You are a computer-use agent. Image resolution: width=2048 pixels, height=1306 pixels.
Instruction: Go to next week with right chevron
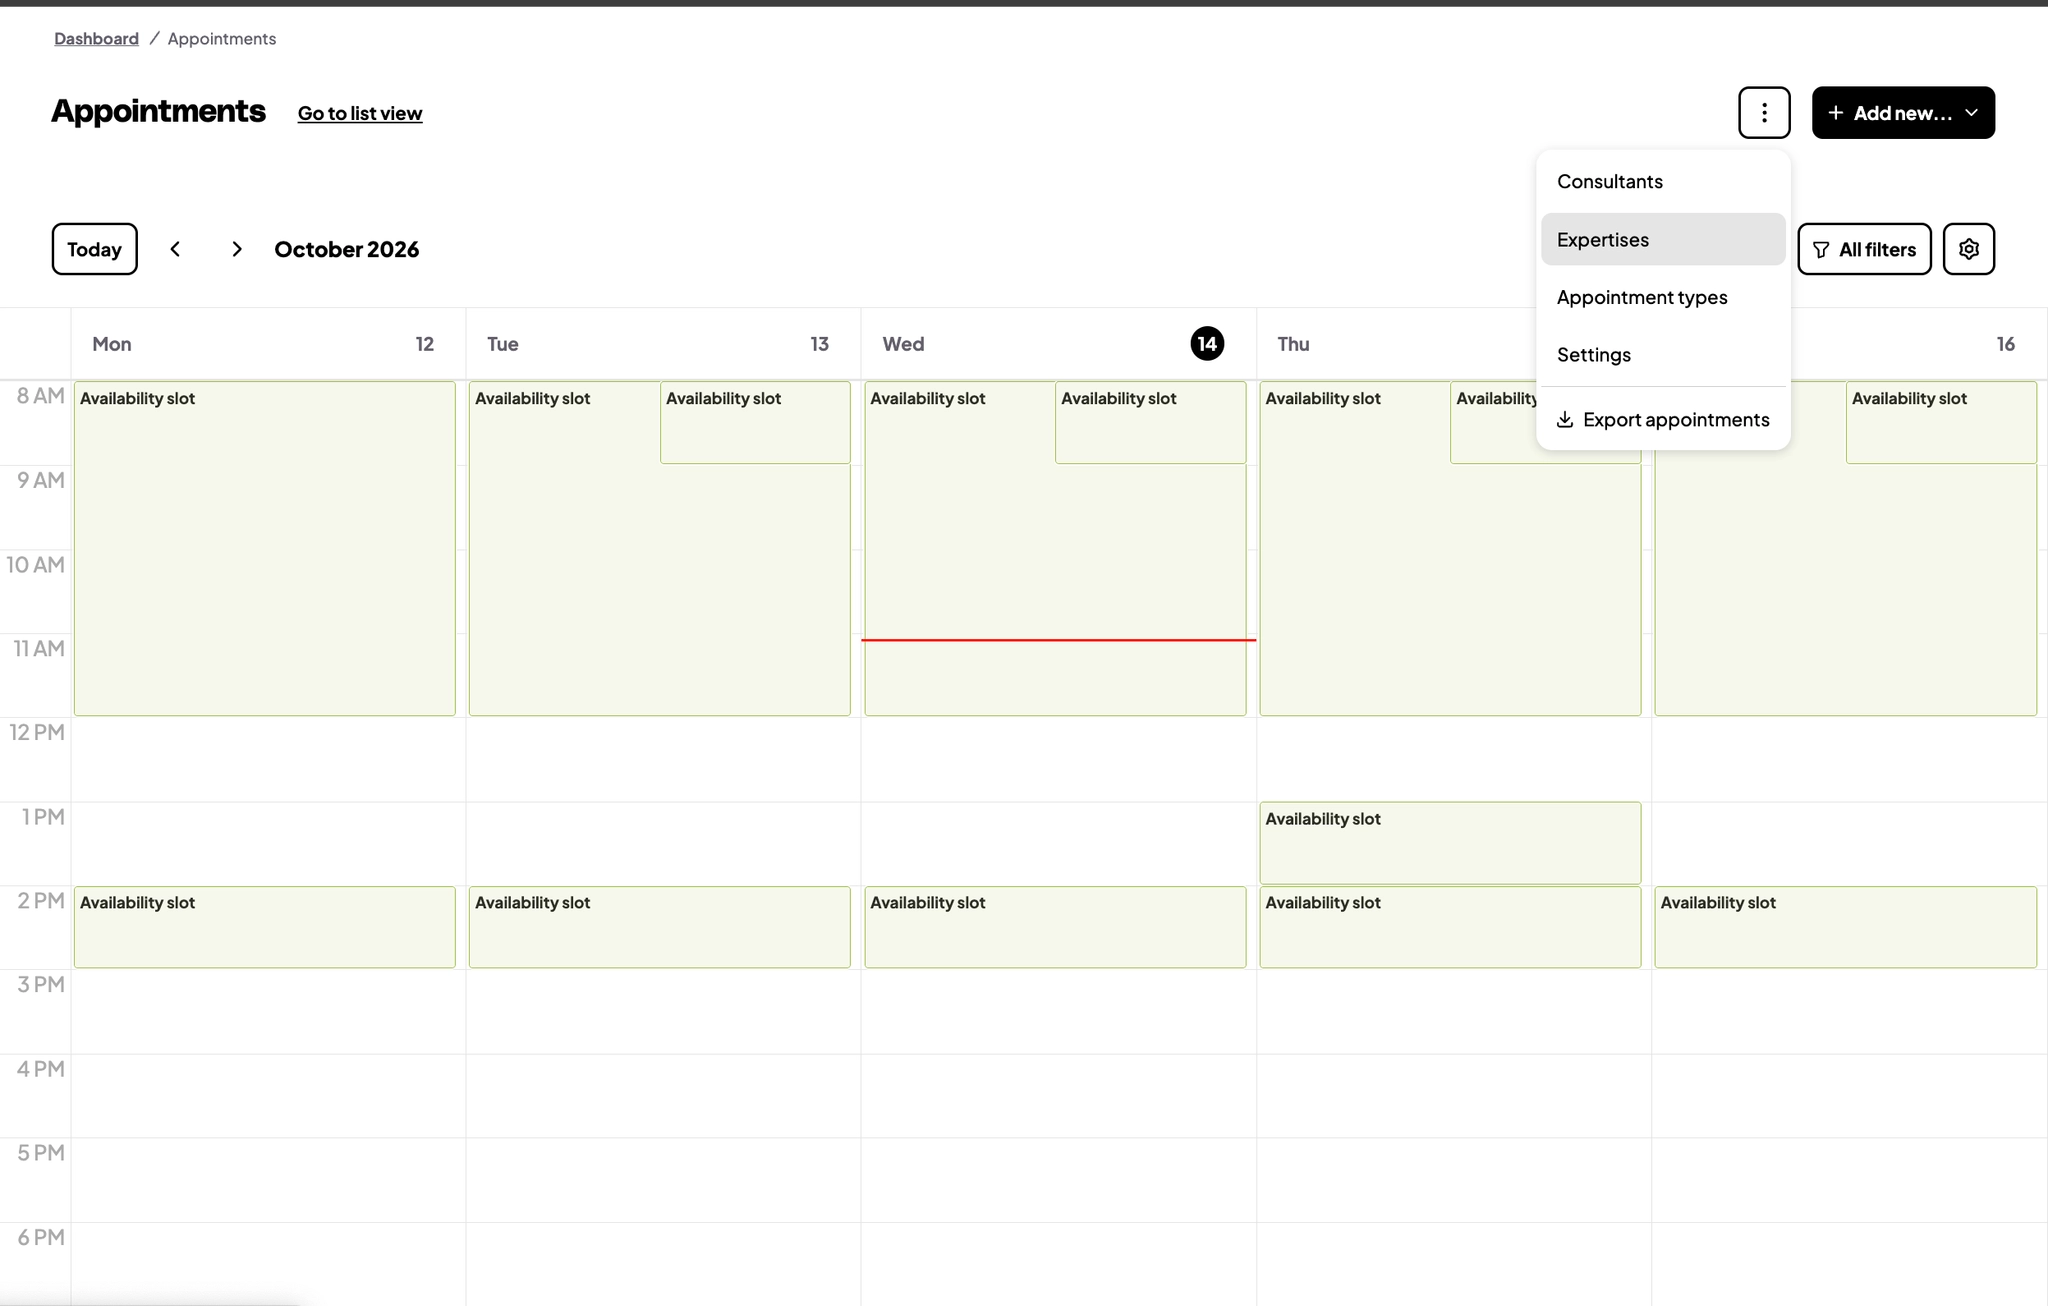point(236,249)
